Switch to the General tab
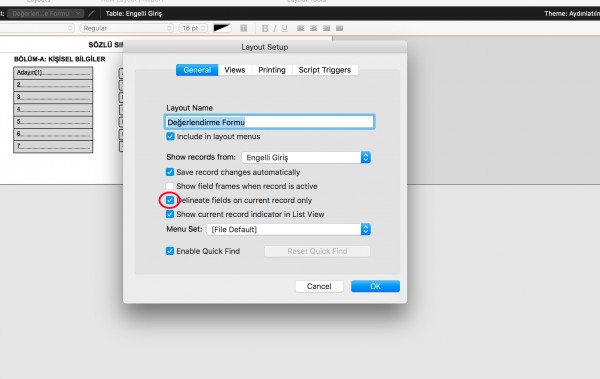The image size is (600, 379). (197, 70)
